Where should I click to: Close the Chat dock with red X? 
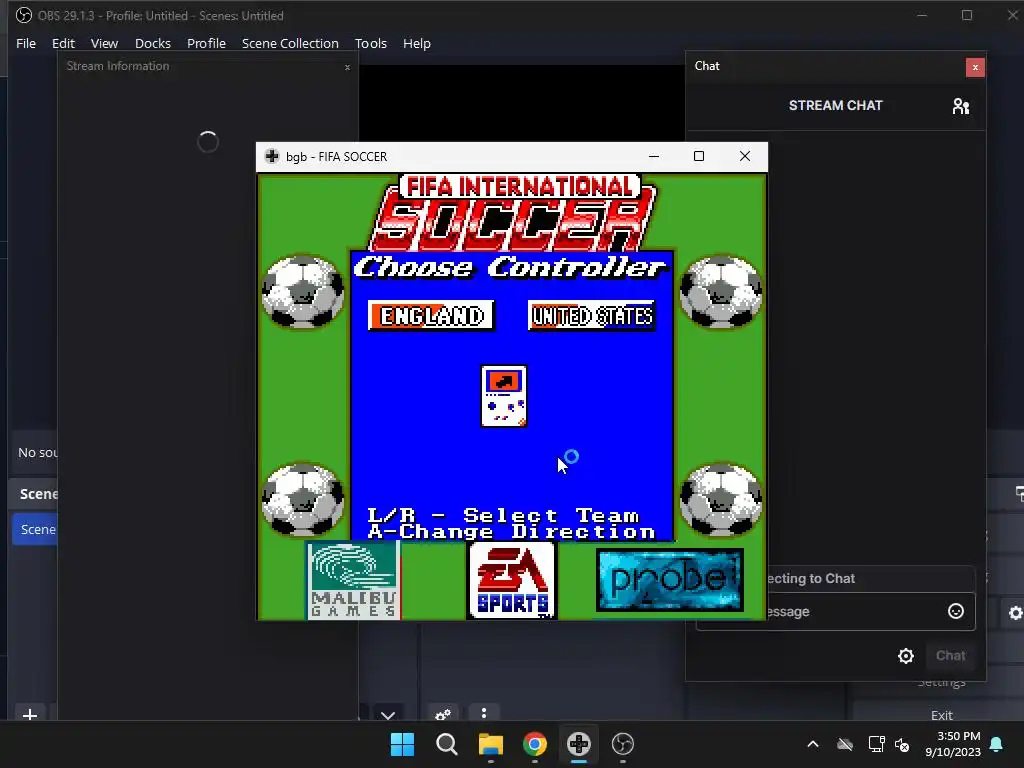point(975,67)
